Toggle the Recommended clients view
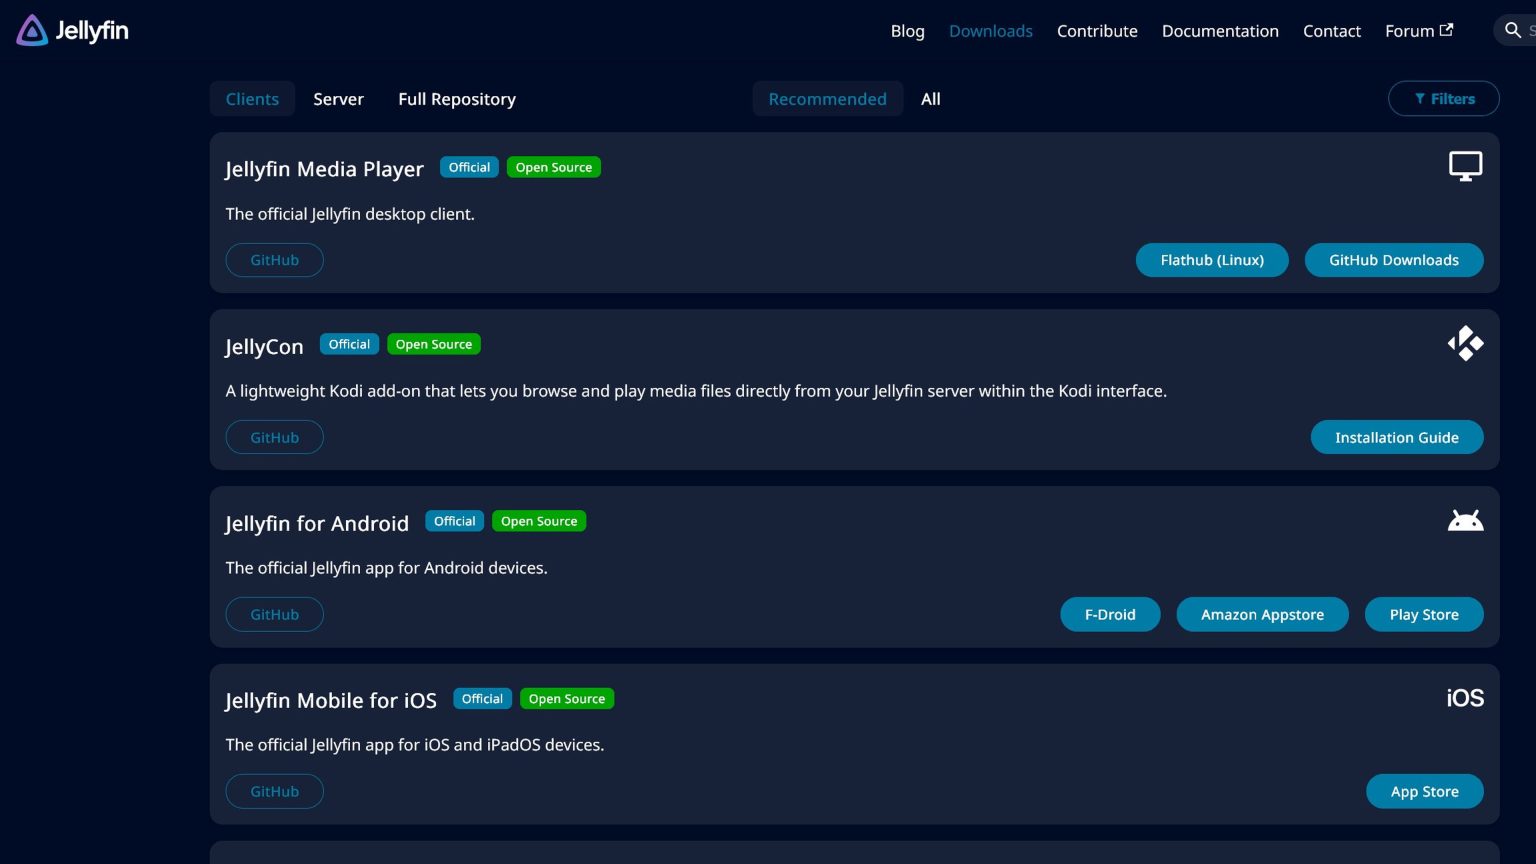This screenshot has height=864, width=1536. pyautogui.click(x=827, y=99)
